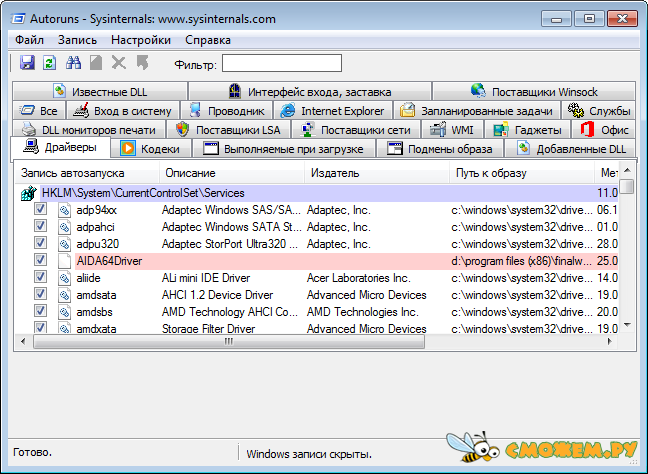Click the file icon of aliide
The width and height of the screenshot is (648, 474).
click(x=64, y=278)
